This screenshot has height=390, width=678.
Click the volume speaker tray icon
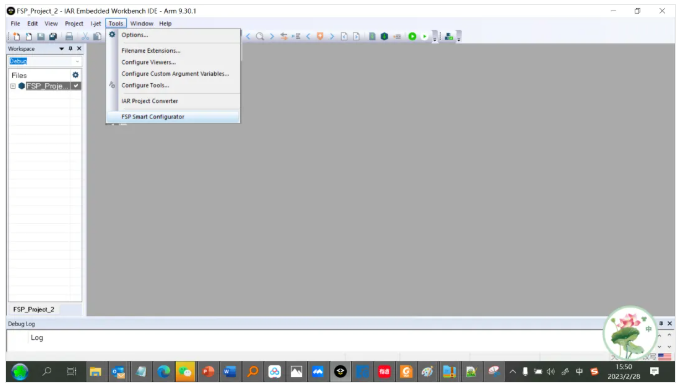551,371
